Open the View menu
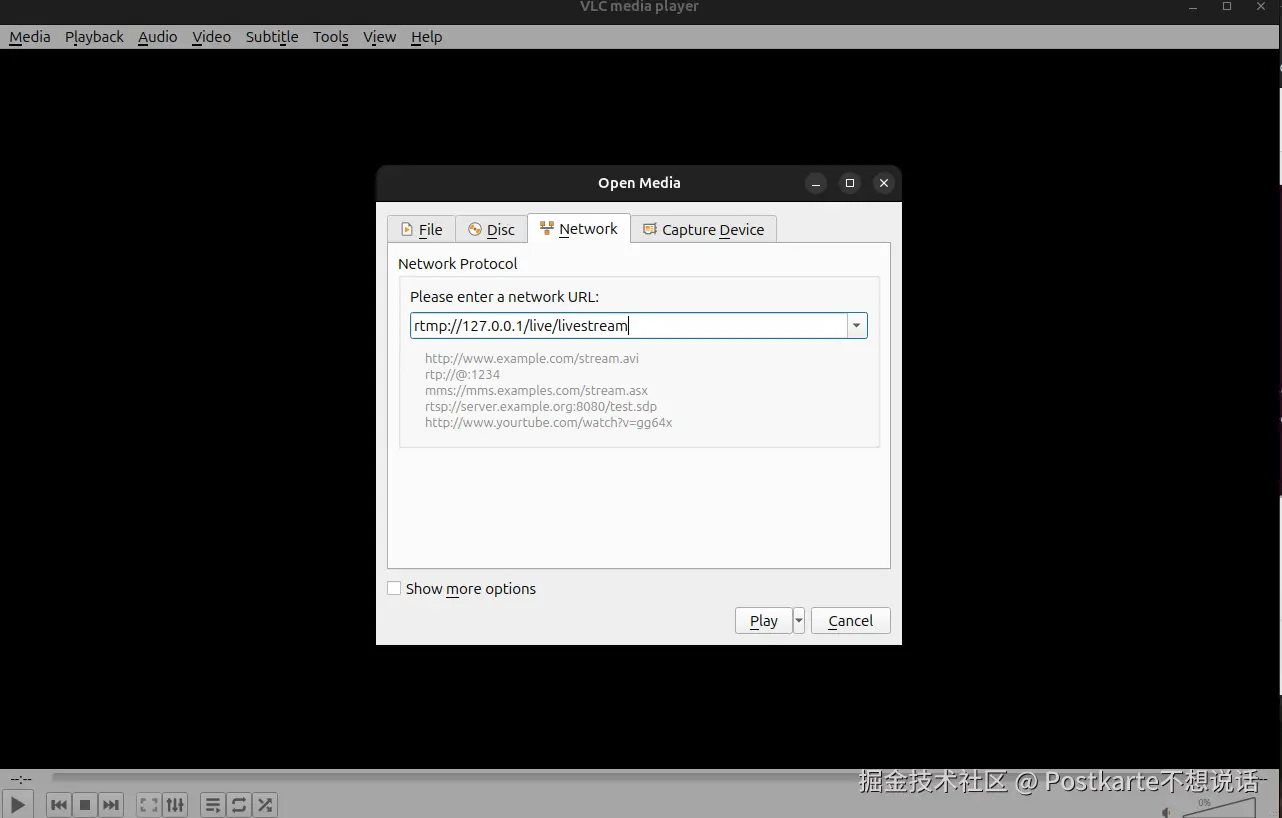Image resolution: width=1282 pixels, height=818 pixels. click(379, 37)
